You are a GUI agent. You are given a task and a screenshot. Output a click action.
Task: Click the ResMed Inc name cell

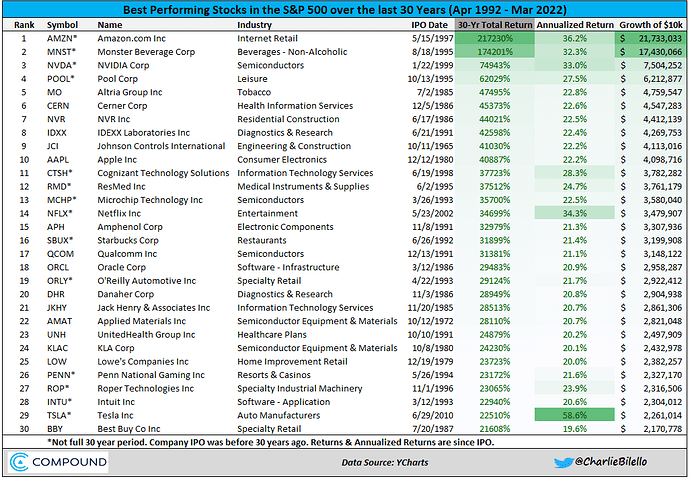point(121,186)
